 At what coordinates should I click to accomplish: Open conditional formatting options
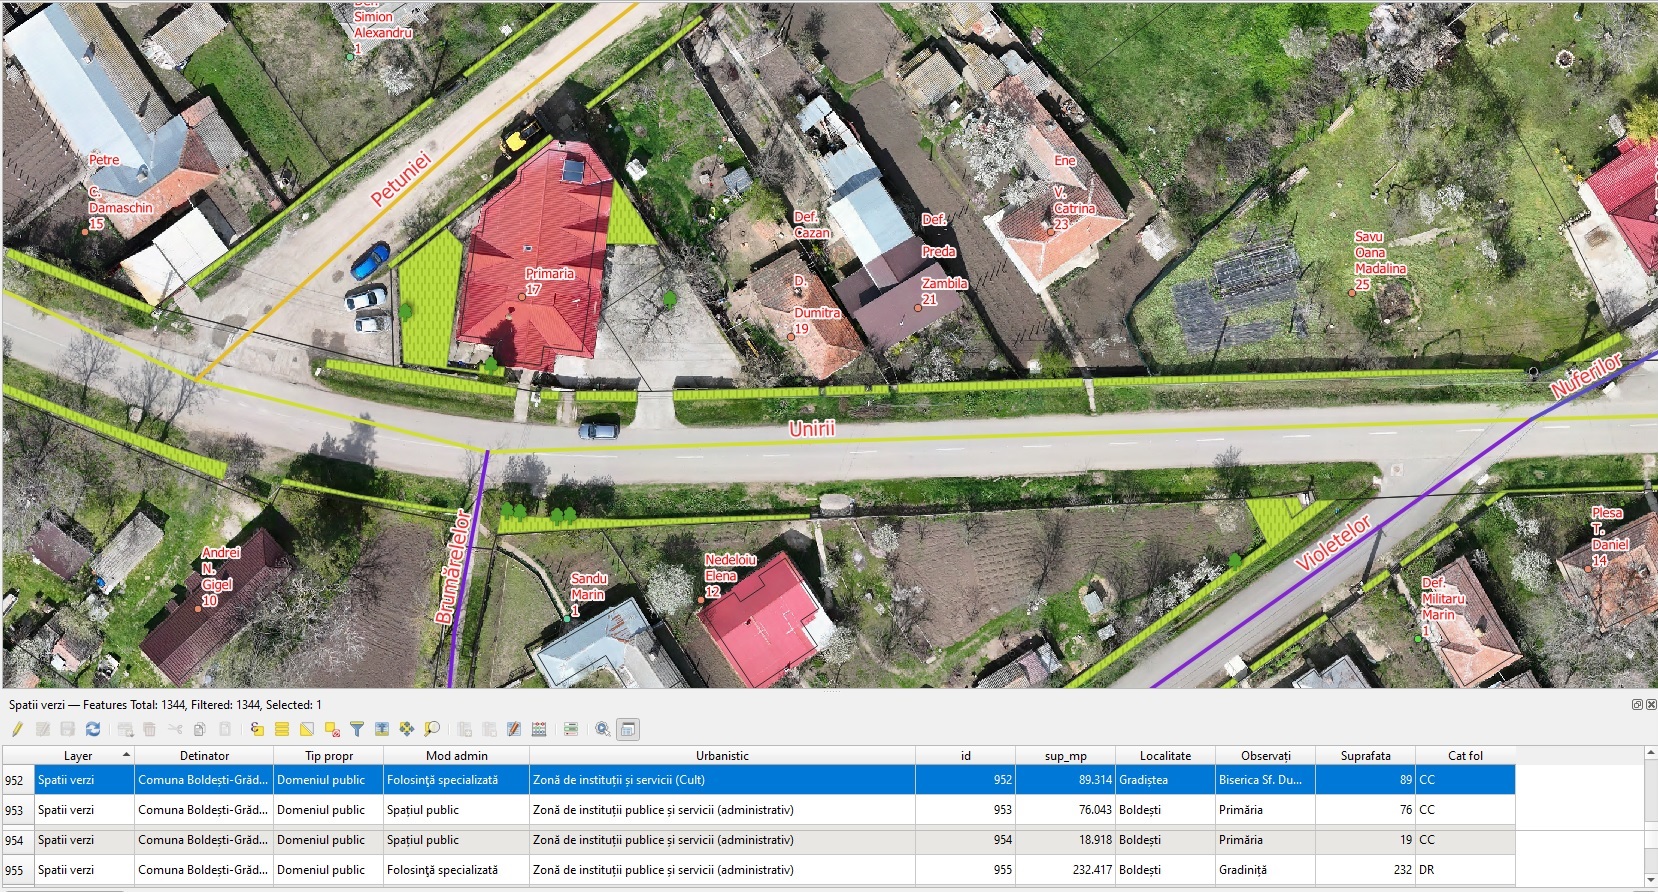(x=571, y=730)
